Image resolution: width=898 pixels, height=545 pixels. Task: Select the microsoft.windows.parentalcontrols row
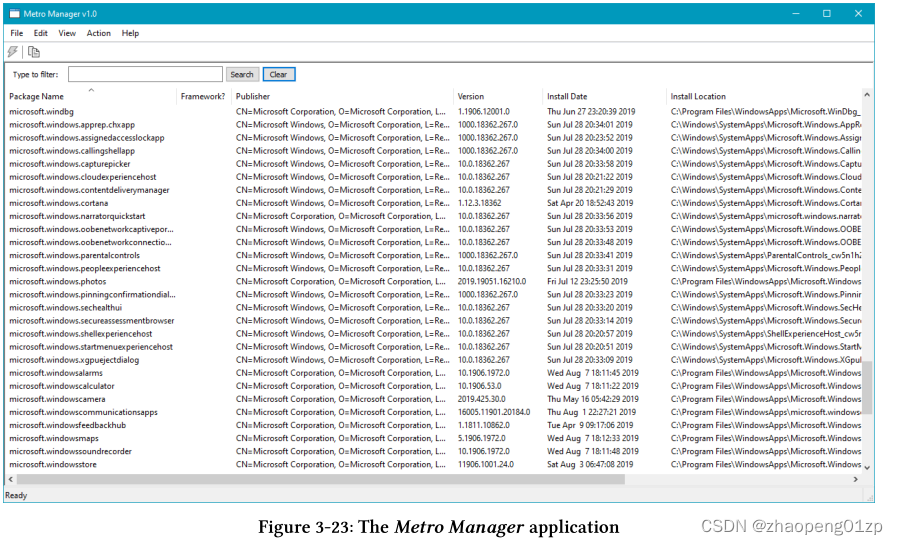click(x=434, y=255)
